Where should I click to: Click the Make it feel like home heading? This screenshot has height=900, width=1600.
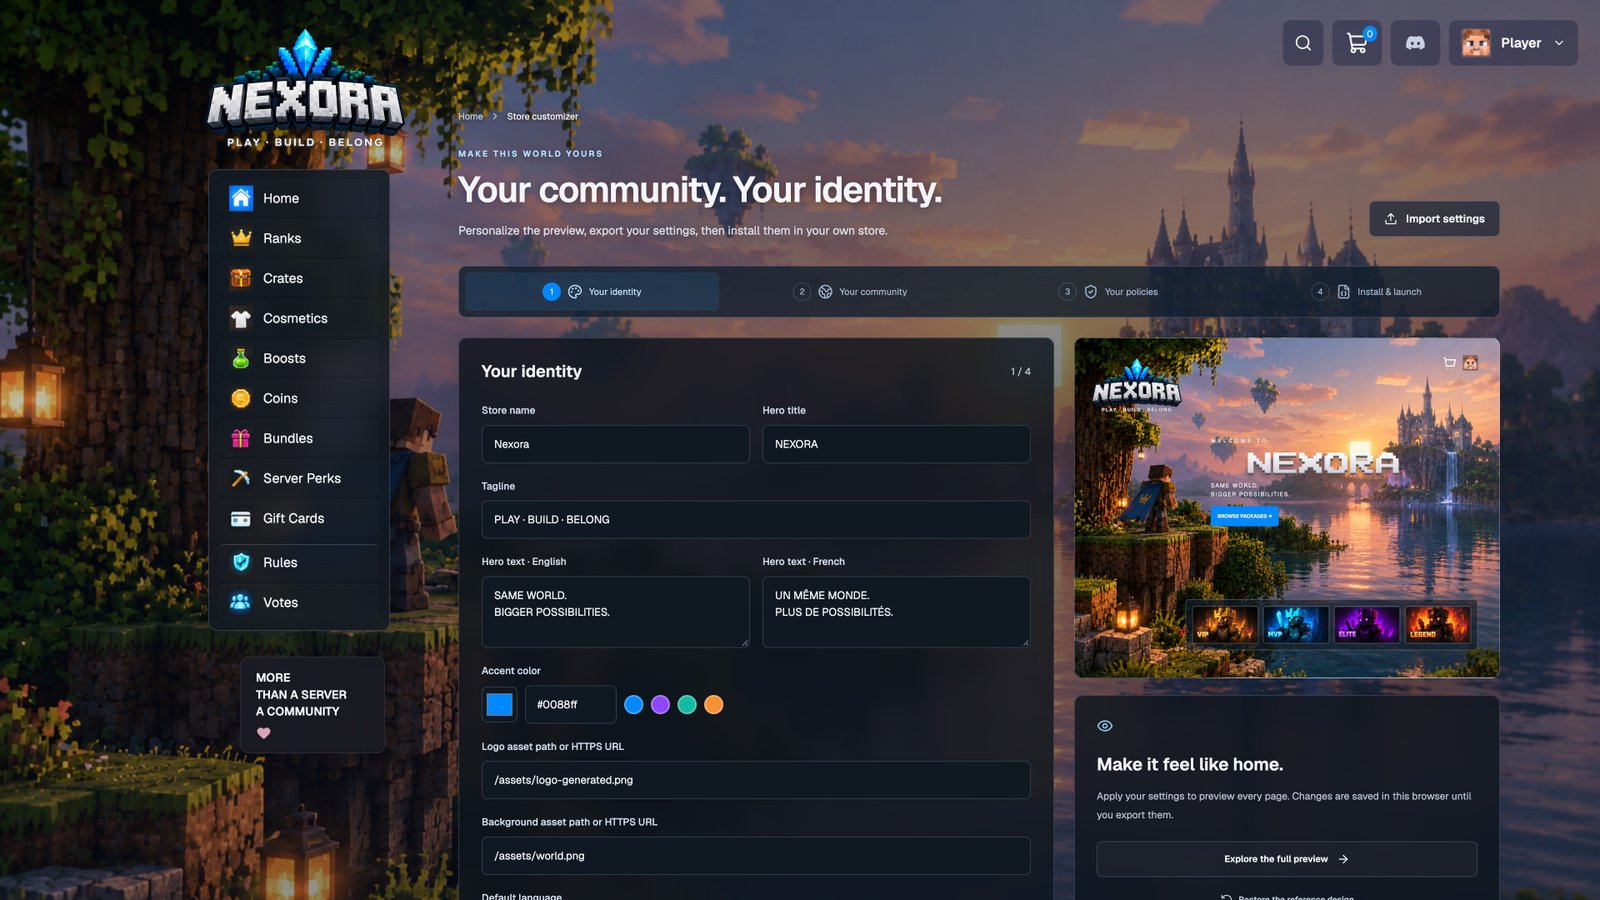(1190, 765)
